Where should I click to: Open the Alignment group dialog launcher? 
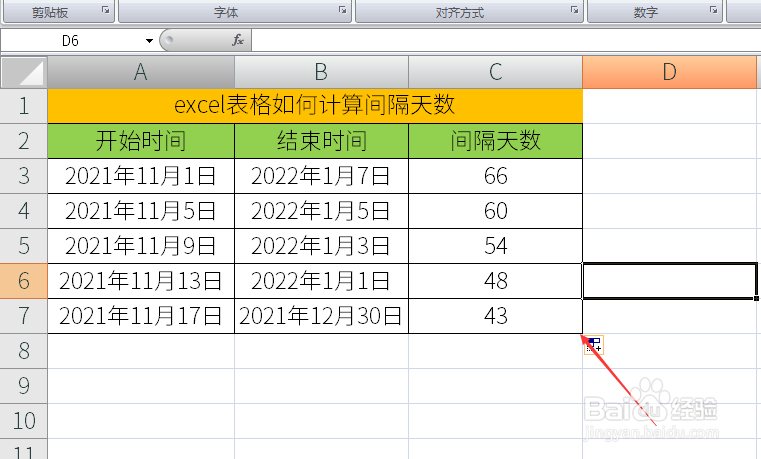575,10
